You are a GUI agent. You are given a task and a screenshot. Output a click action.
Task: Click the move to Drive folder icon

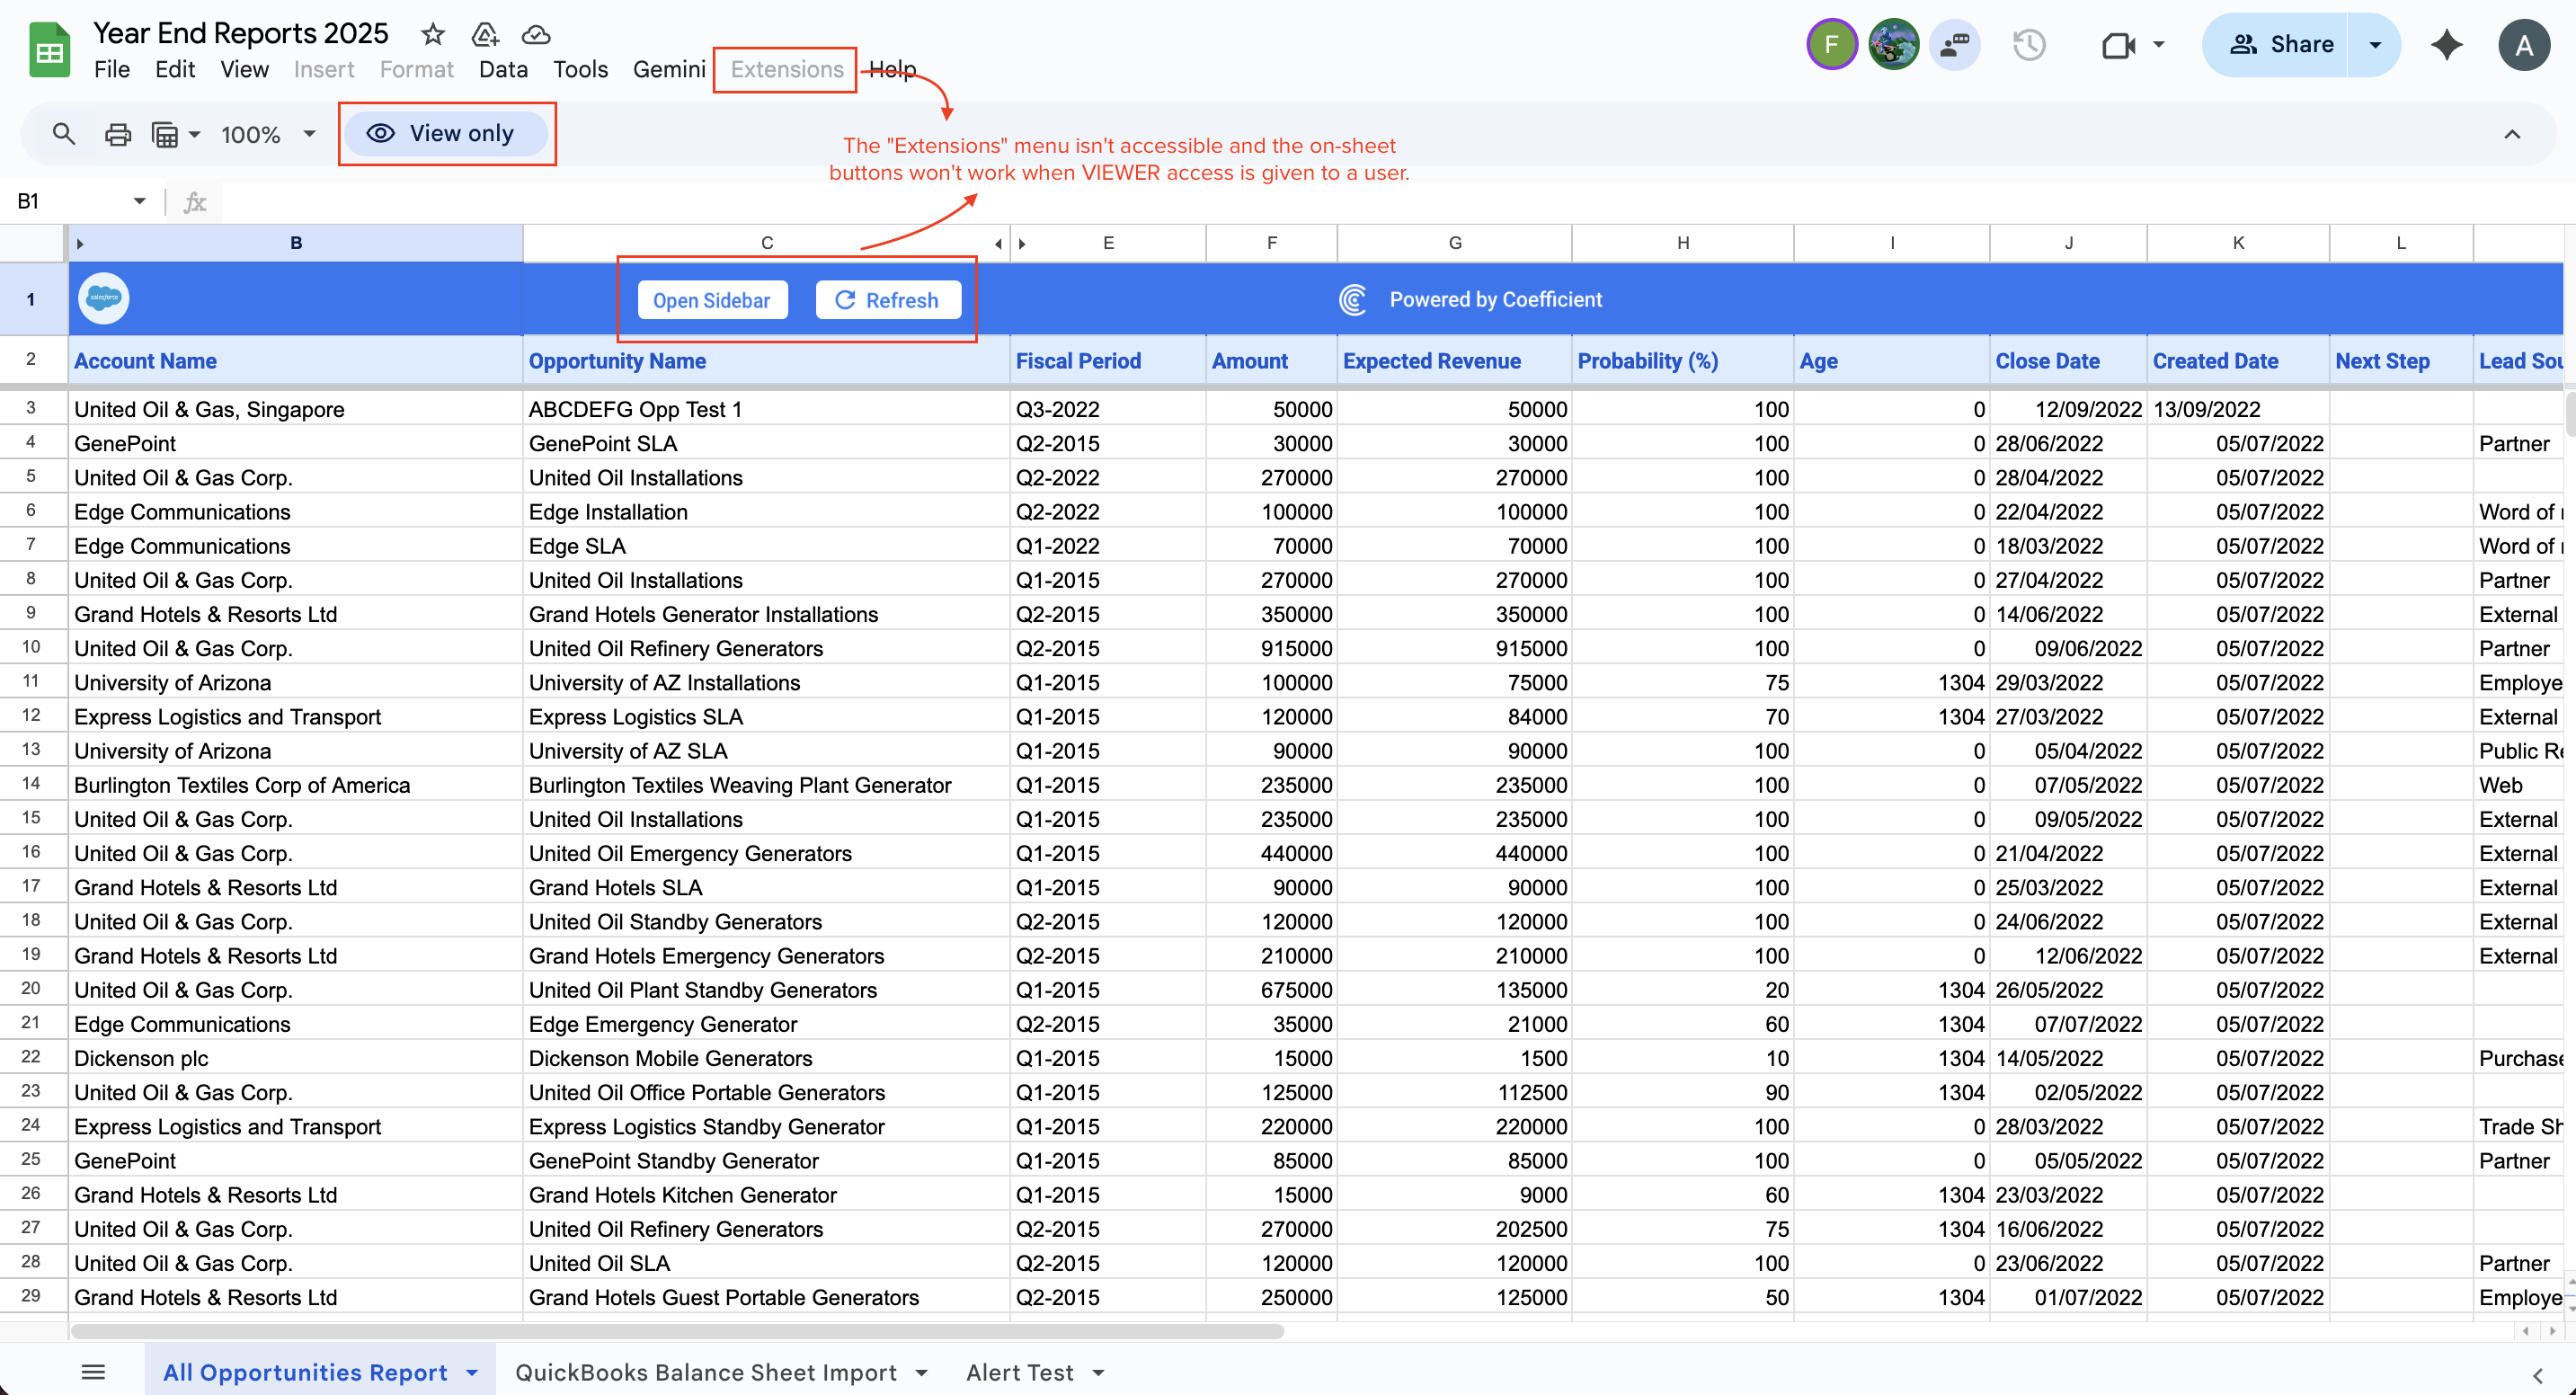click(x=485, y=35)
